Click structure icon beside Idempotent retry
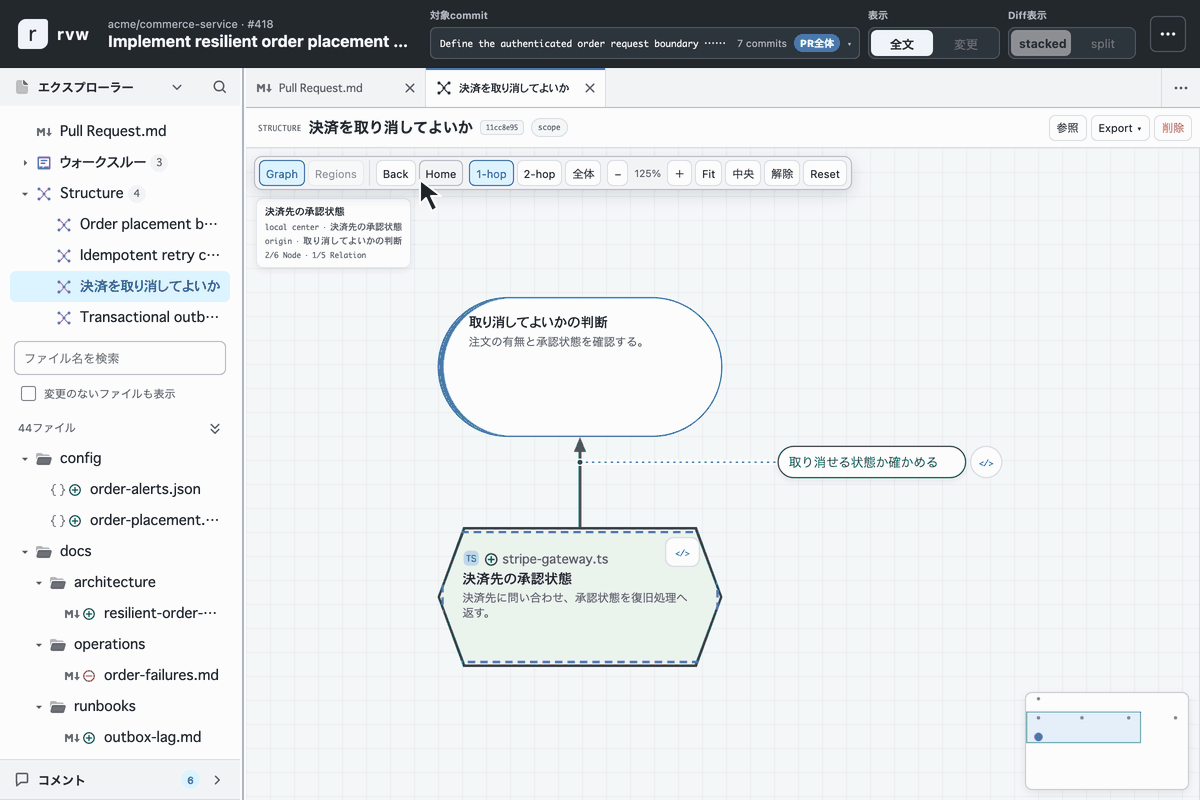Screen dimensions: 1200x800 tap(64, 255)
